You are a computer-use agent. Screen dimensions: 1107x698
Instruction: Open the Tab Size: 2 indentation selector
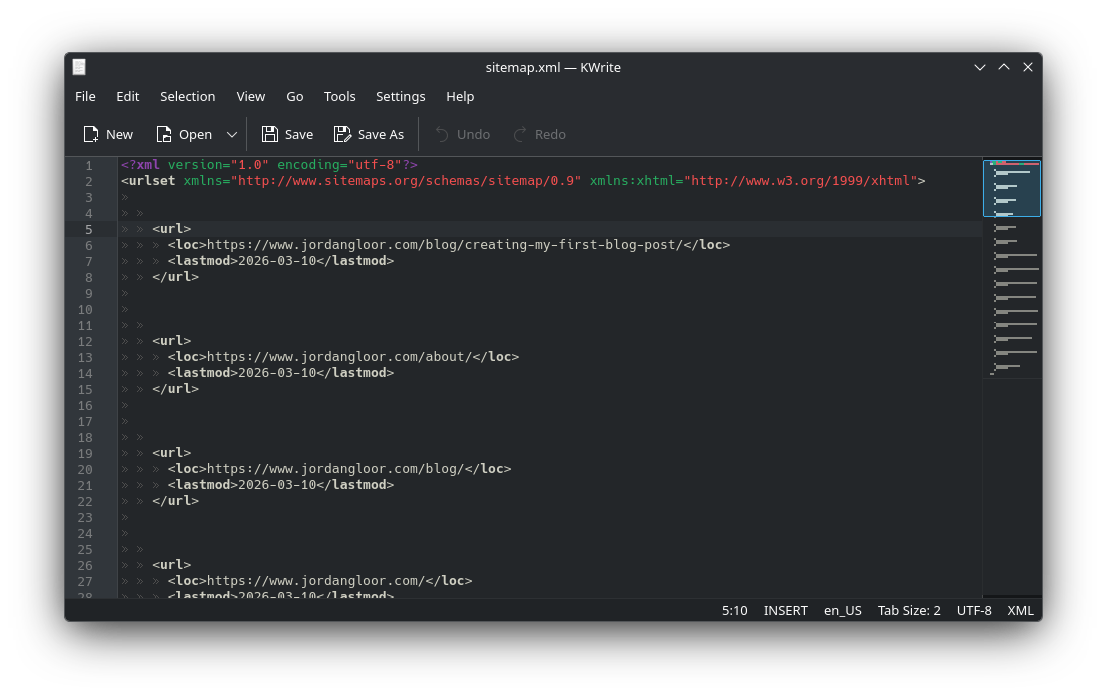tap(909, 610)
